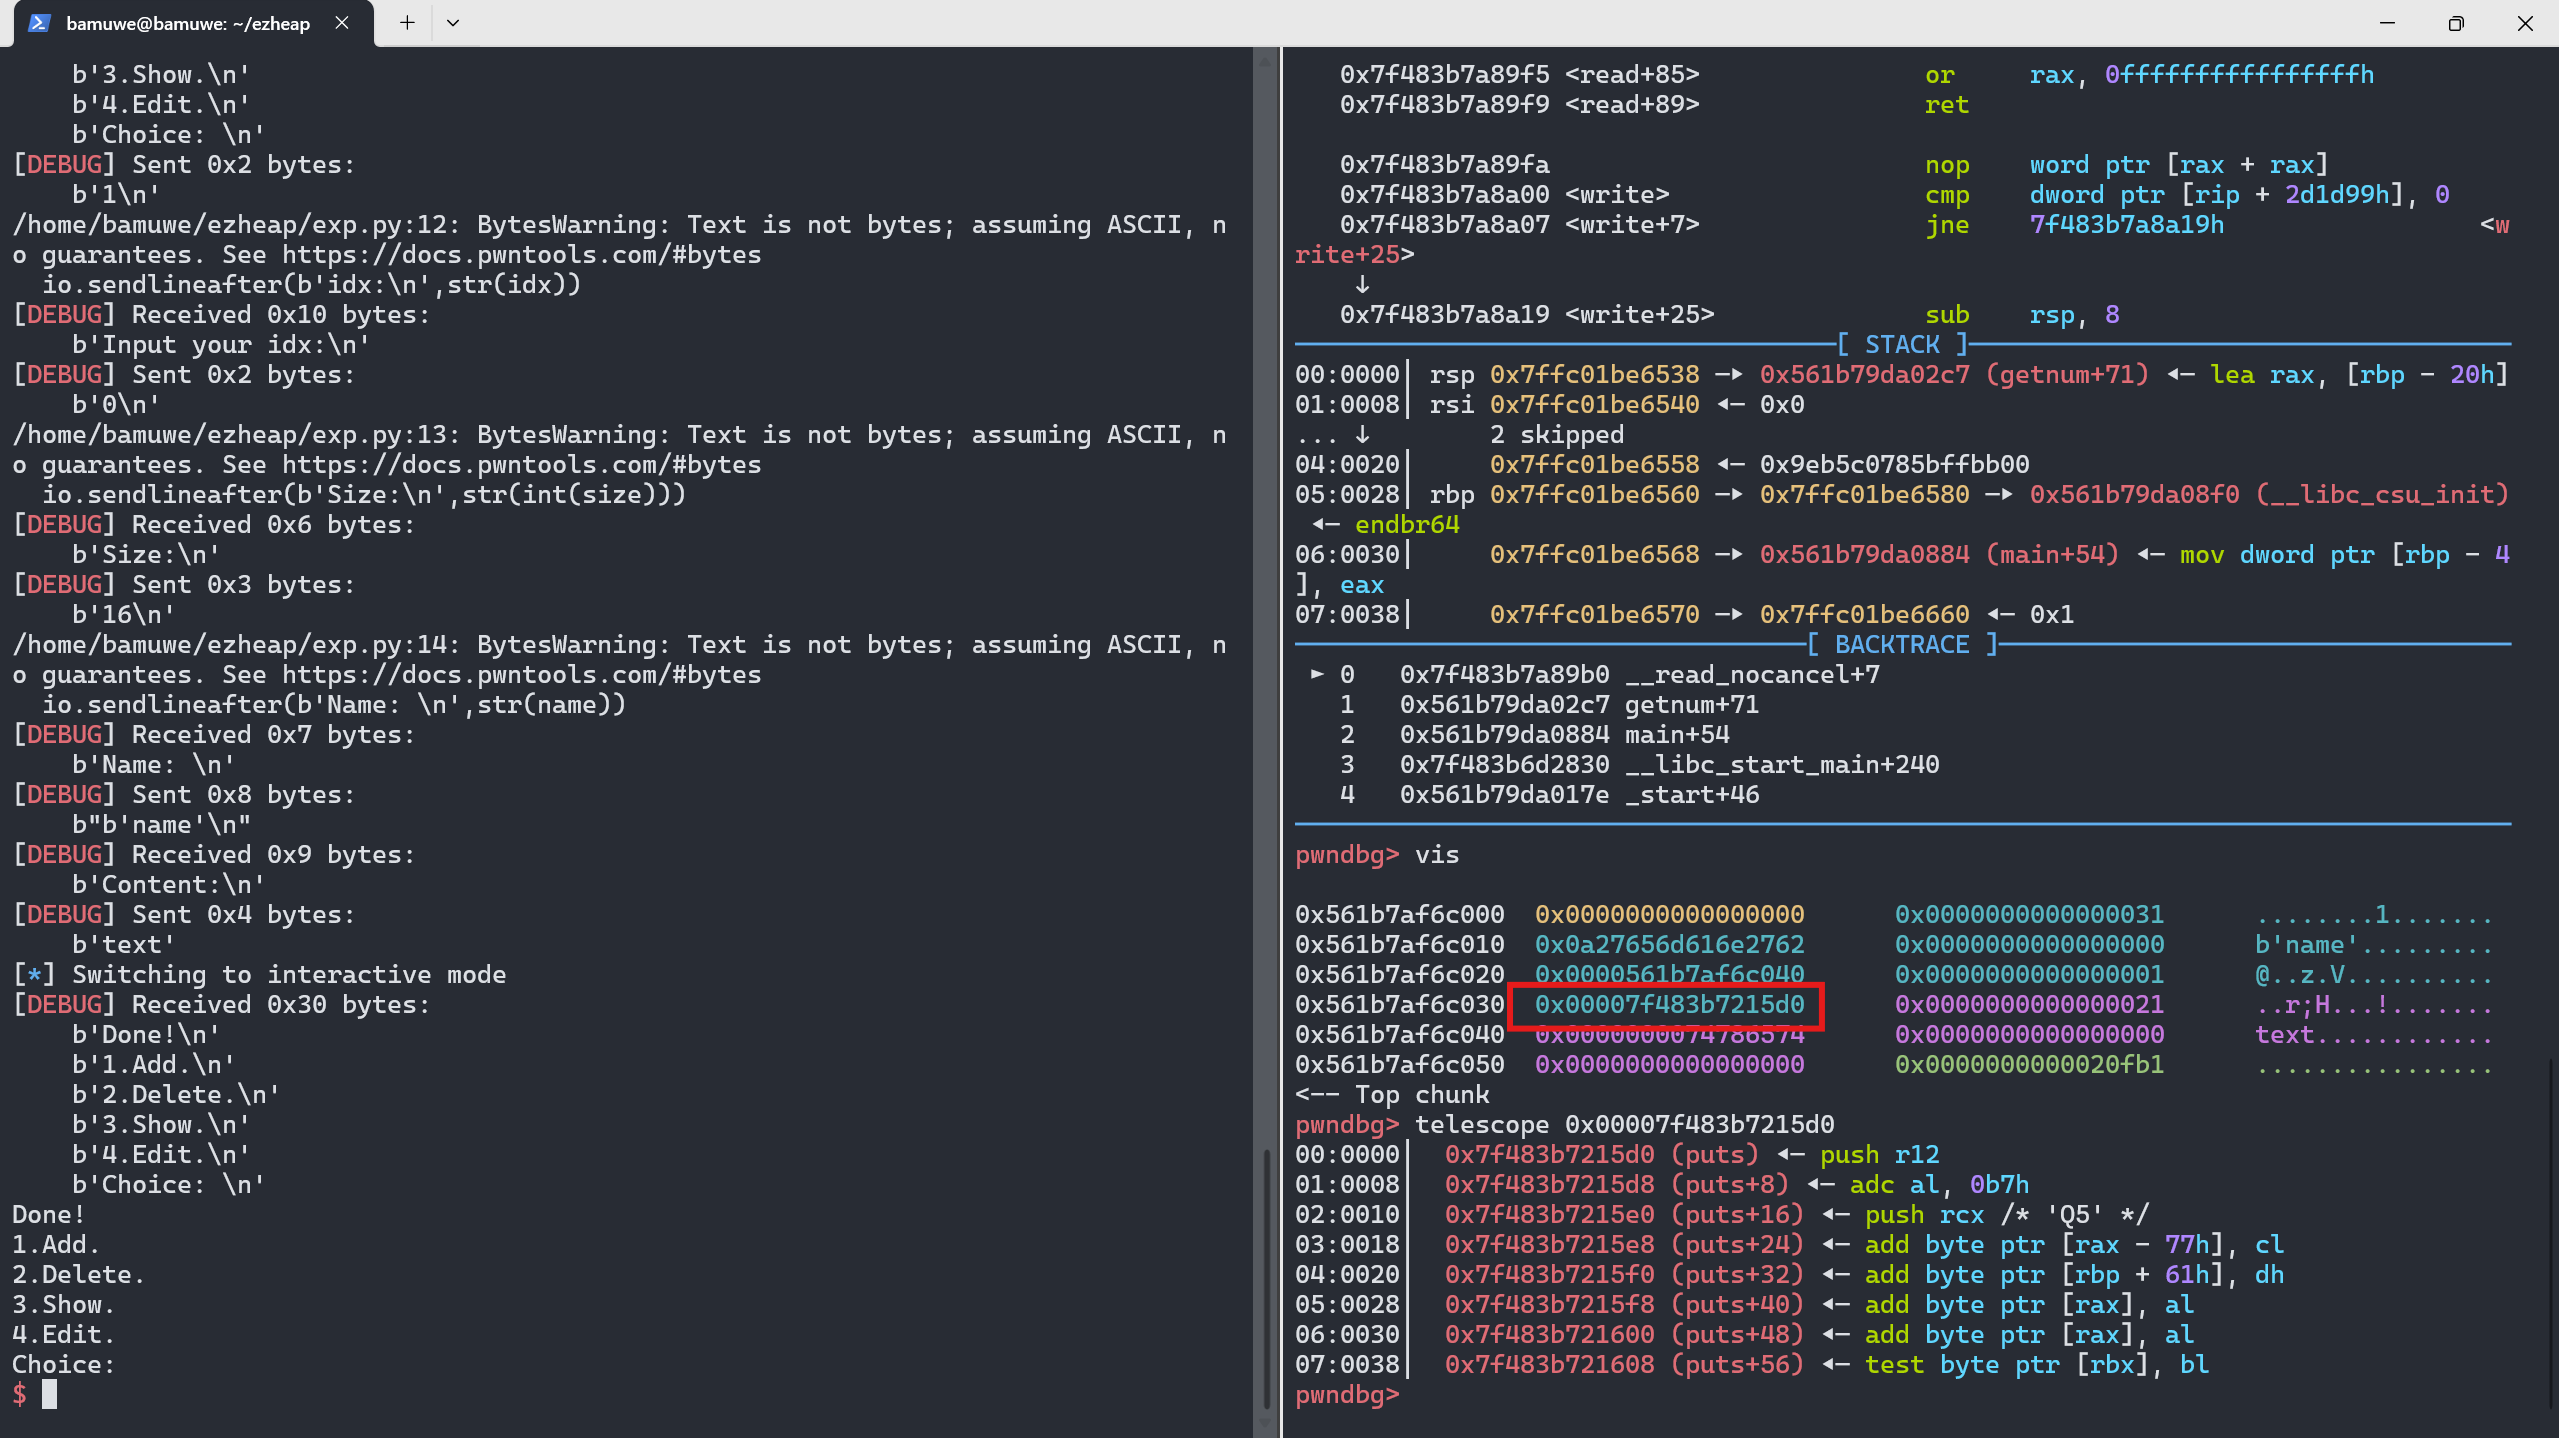Click the pwntools docs URL for exp.py:13 warning
This screenshot has height=1438, width=2559.
[x=521, y=465]
